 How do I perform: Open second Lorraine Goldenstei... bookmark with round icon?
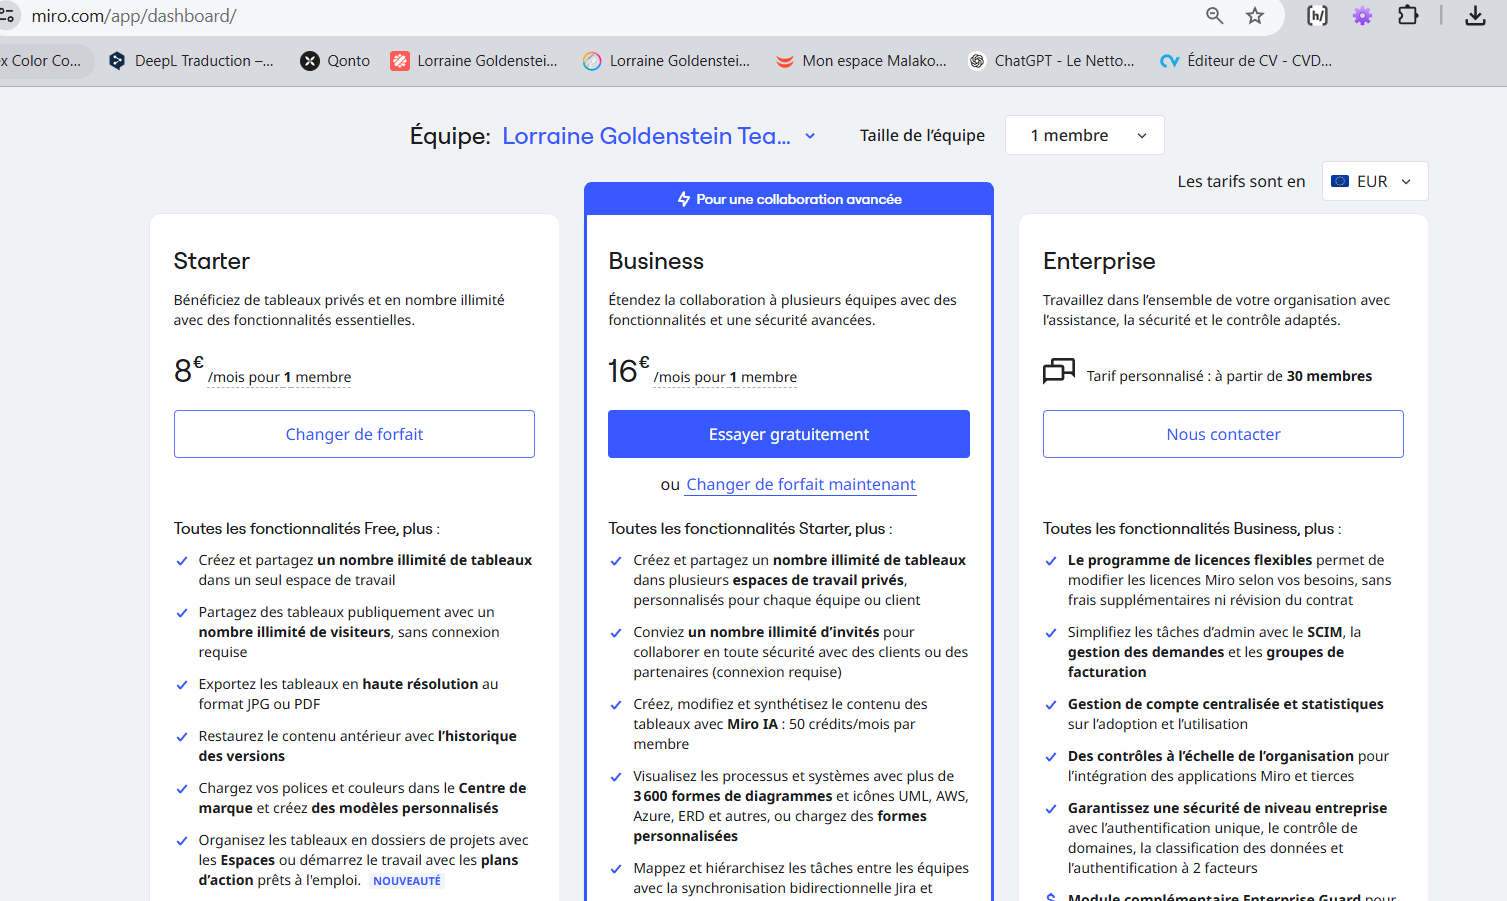click(667, 61)
